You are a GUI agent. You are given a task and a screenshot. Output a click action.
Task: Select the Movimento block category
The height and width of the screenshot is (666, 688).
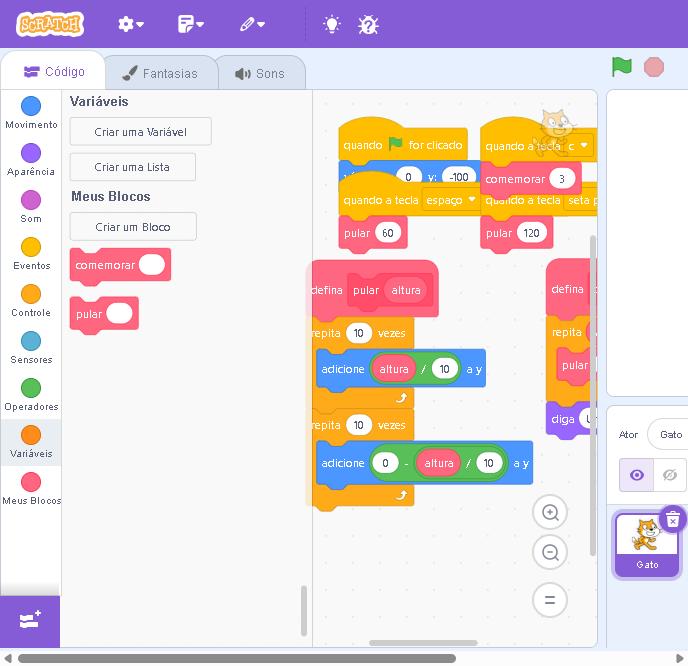click(31, 113)
